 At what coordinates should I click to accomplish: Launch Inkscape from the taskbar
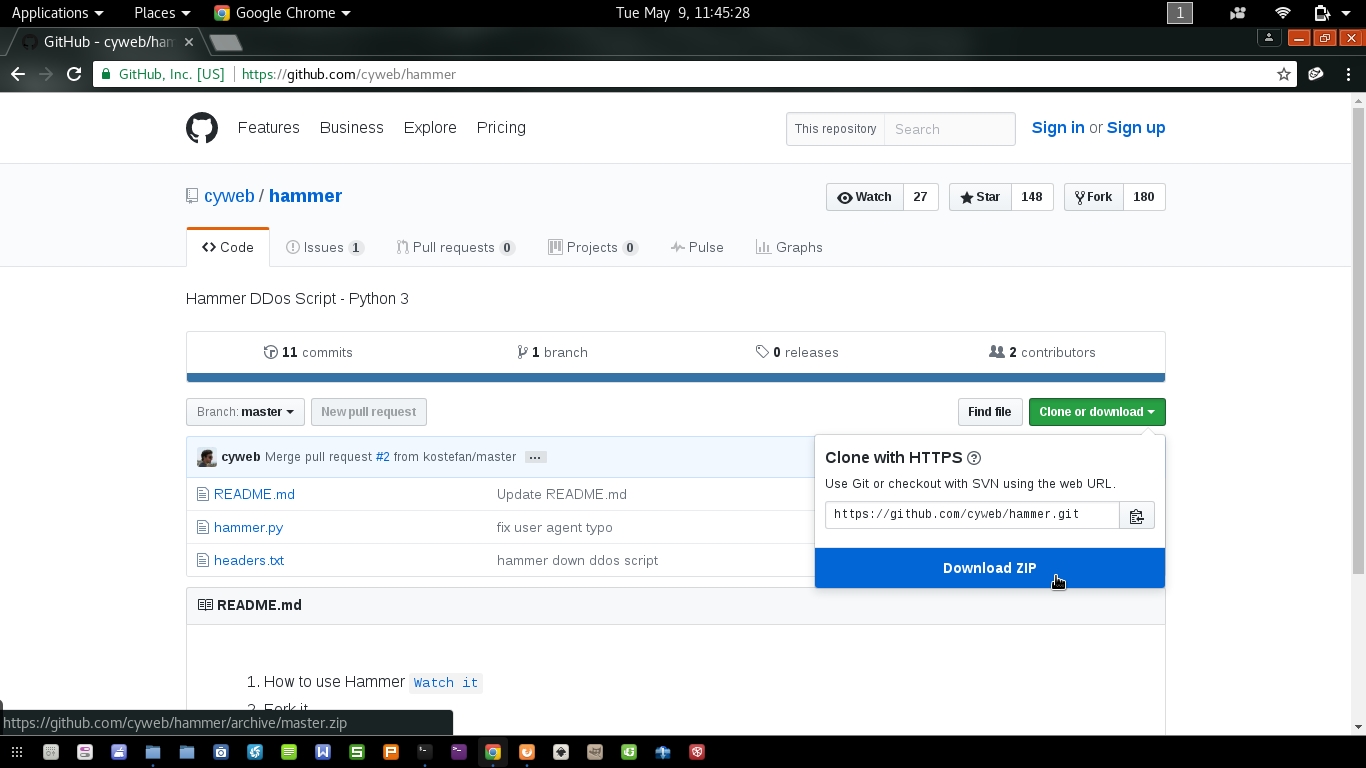tap(561, 752)
